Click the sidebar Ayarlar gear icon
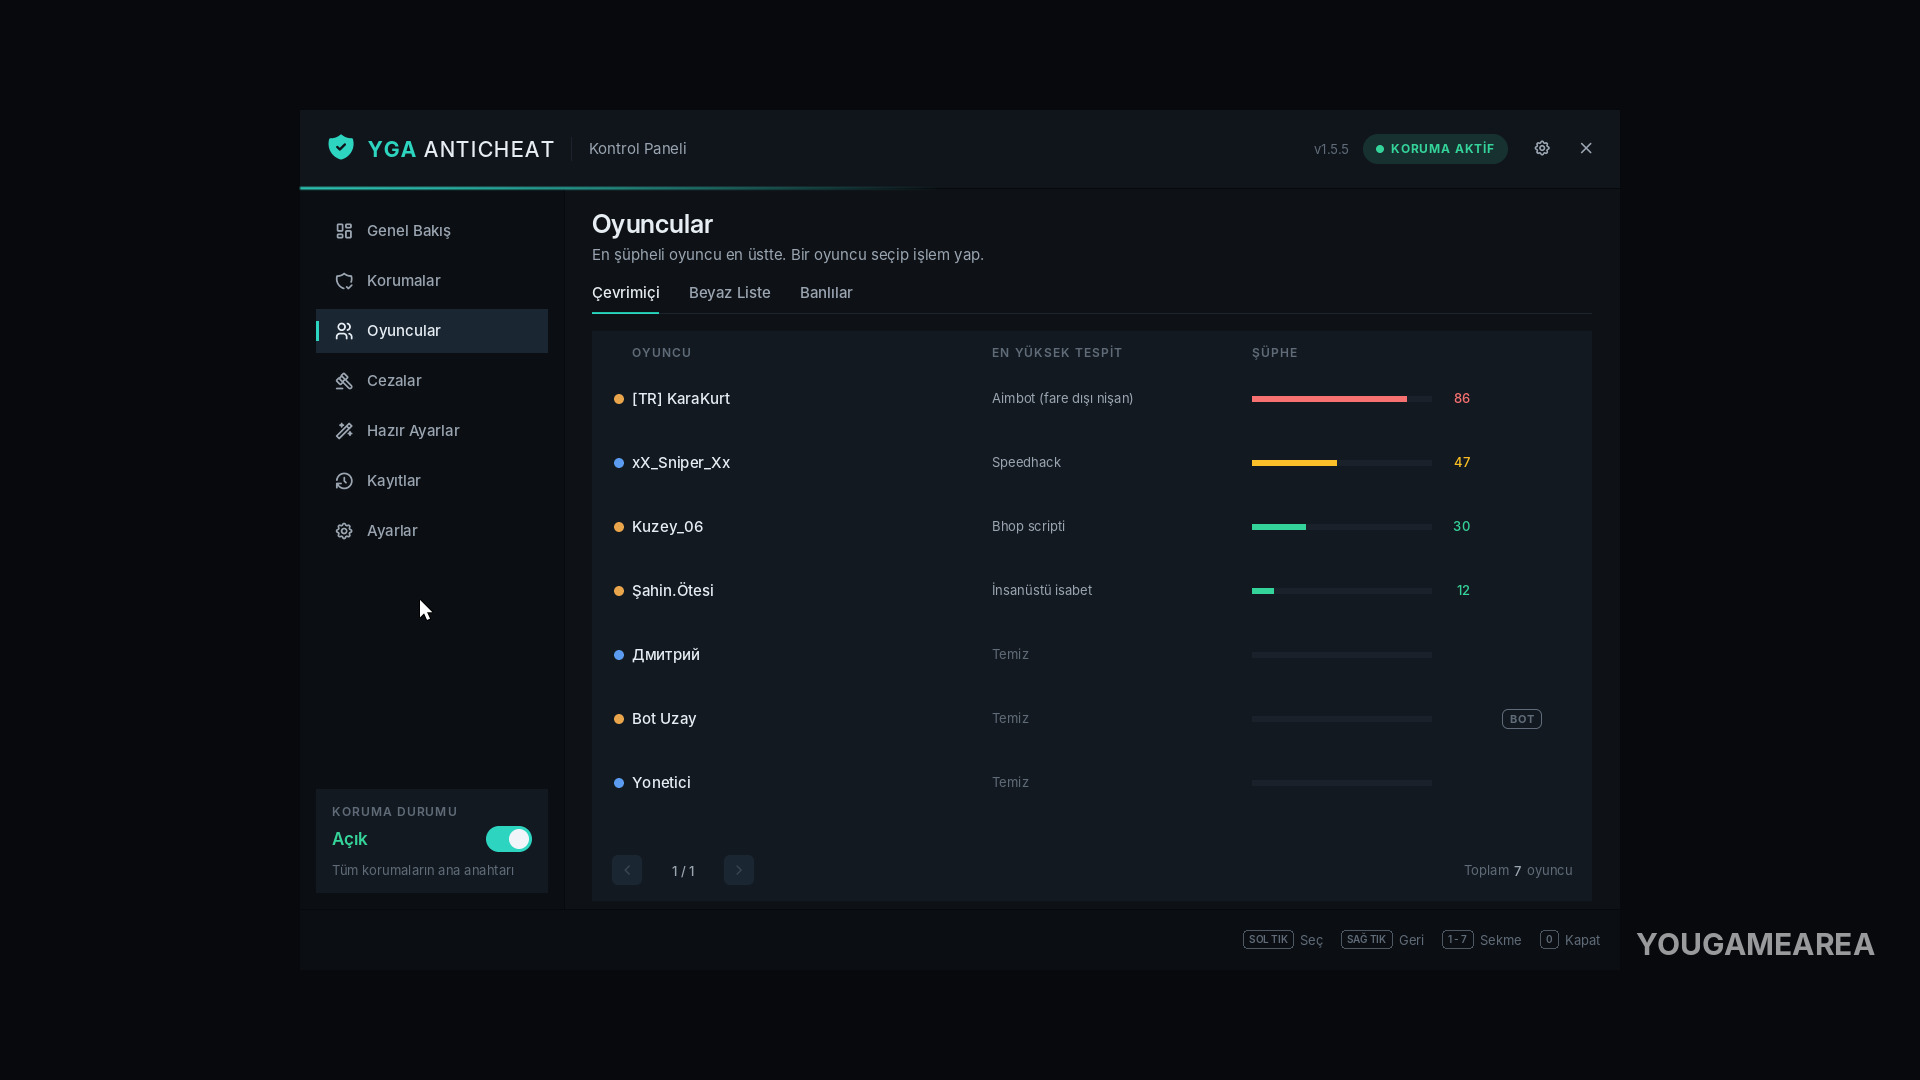Image resolution: width=1920 pixels, height=1080 pixels. point(344,531)
